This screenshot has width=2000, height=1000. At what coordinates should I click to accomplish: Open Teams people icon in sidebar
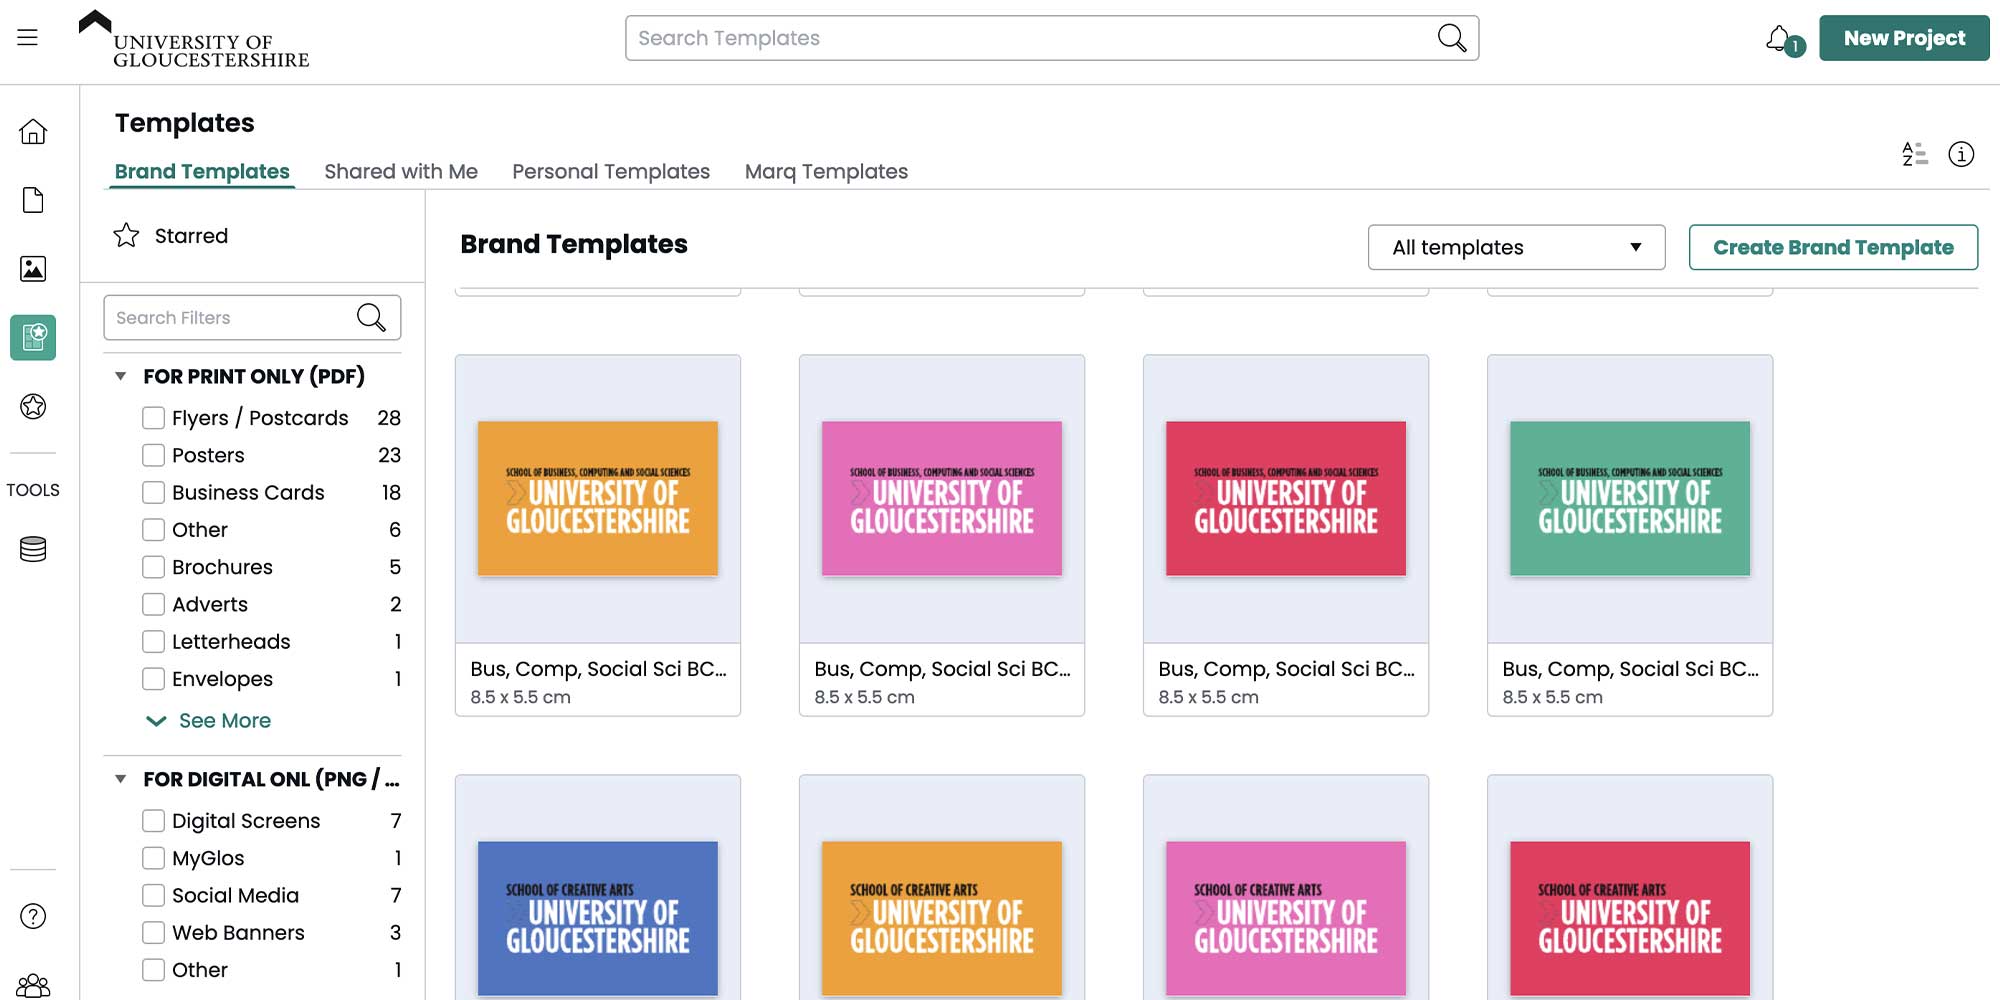click(33, 986)
